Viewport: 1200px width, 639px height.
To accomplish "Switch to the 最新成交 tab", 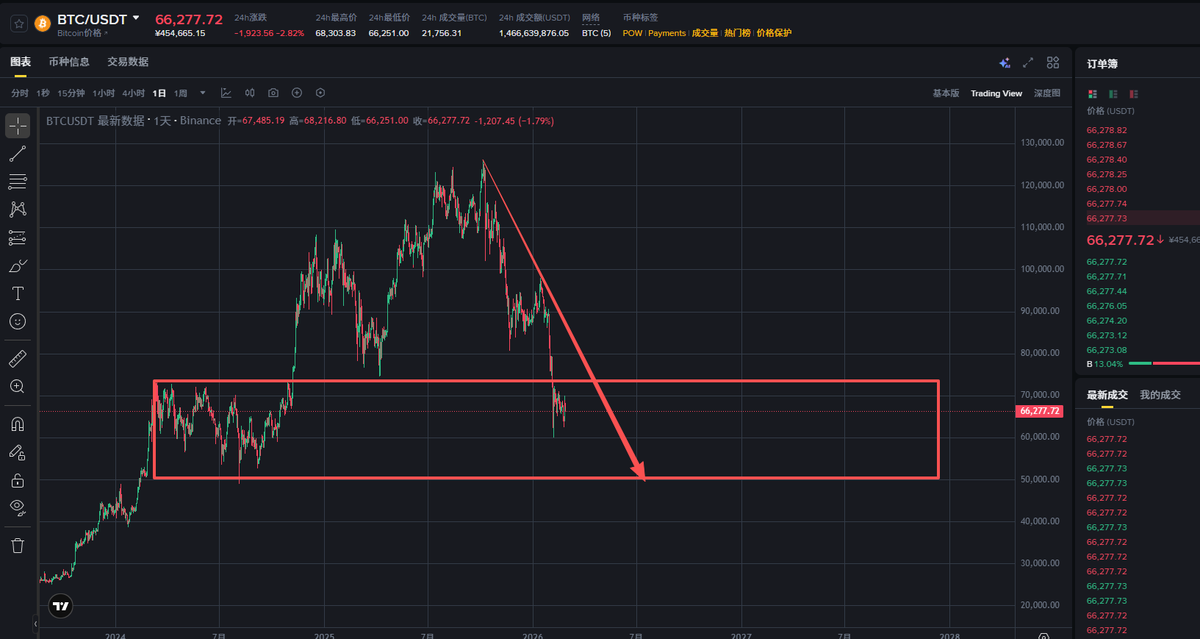I will 1107,395.
